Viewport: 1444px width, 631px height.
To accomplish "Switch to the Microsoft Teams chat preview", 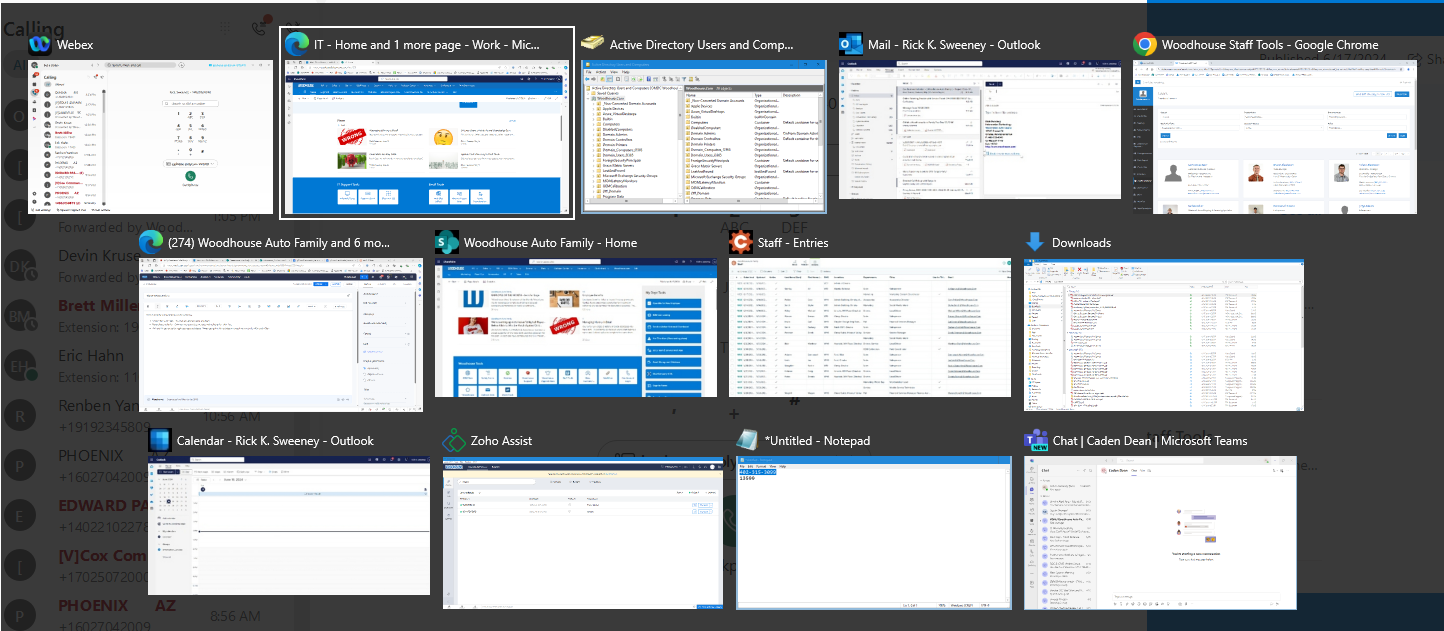I will coord(1160,532).
